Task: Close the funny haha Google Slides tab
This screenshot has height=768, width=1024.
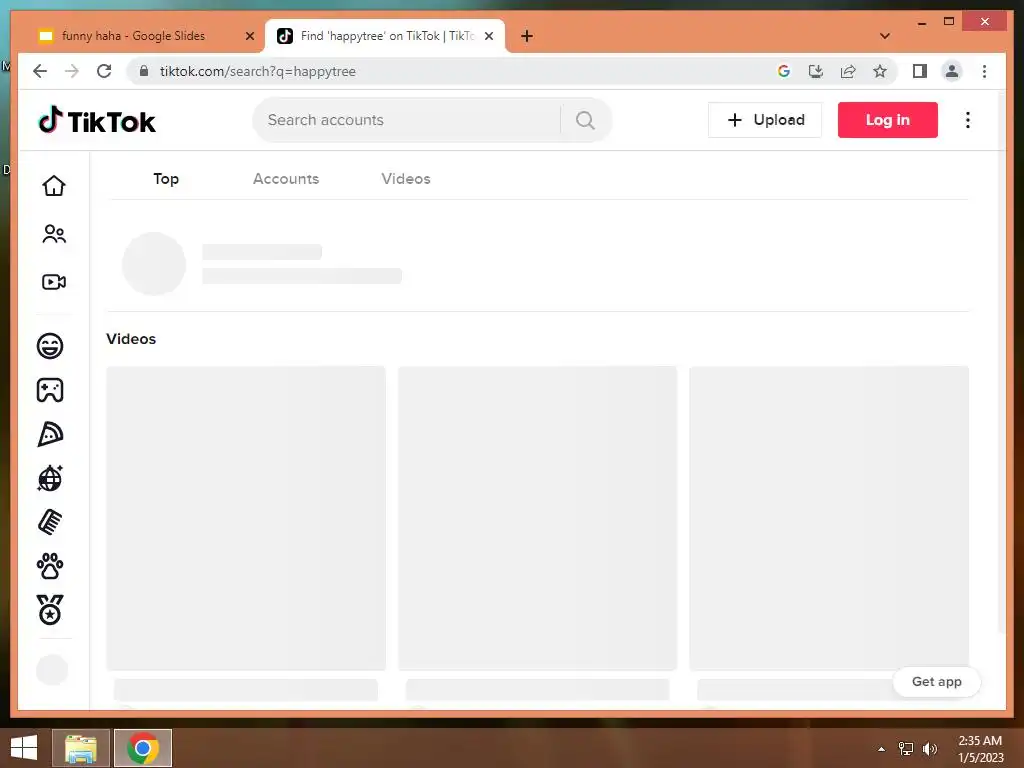Action: click(x=249, y=36)
